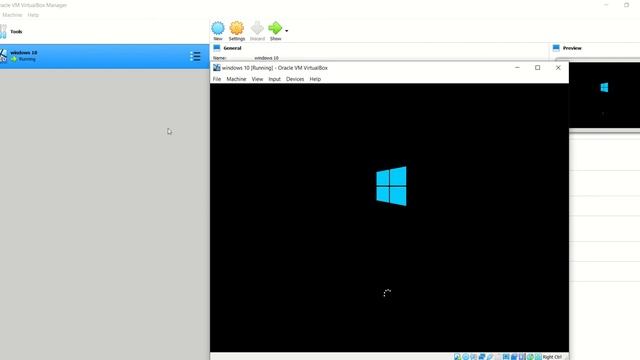Click the audio status bar icon

(x=473, y=357)
